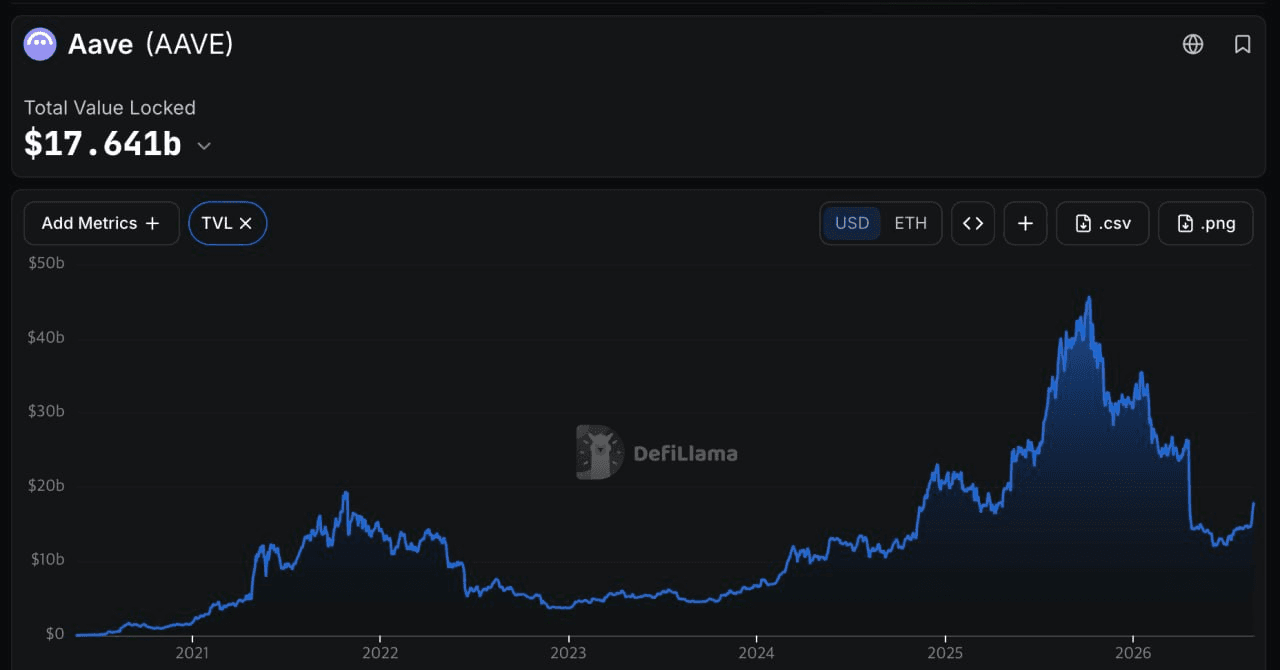Click the $20b y-axis label
The height and width of the screenshot is (670, 1280).
pyautogui.click(x=46, y=485)
